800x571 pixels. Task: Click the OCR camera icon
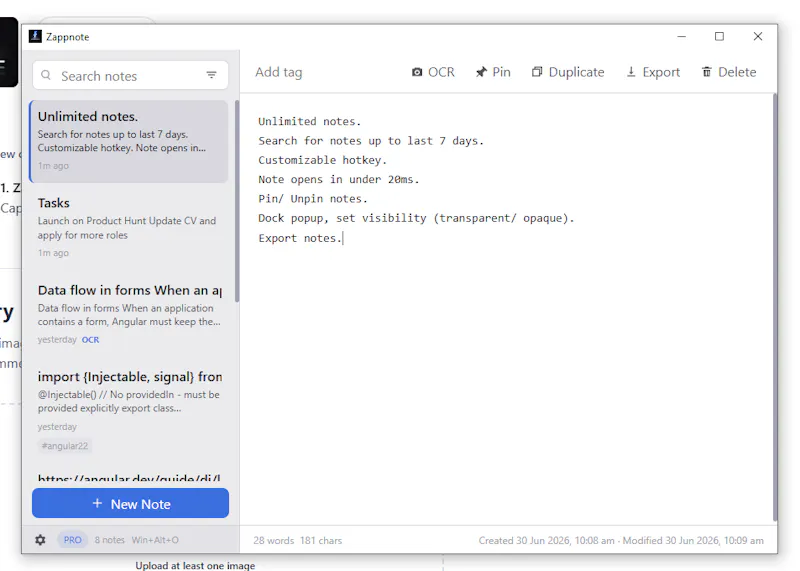pos(417,72)
